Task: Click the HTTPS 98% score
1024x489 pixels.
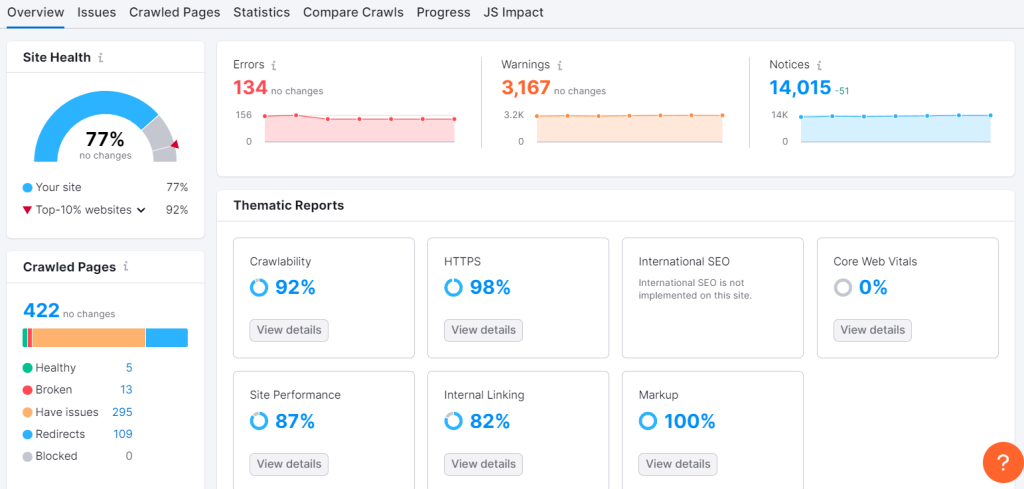Action: tap(490, 287)
